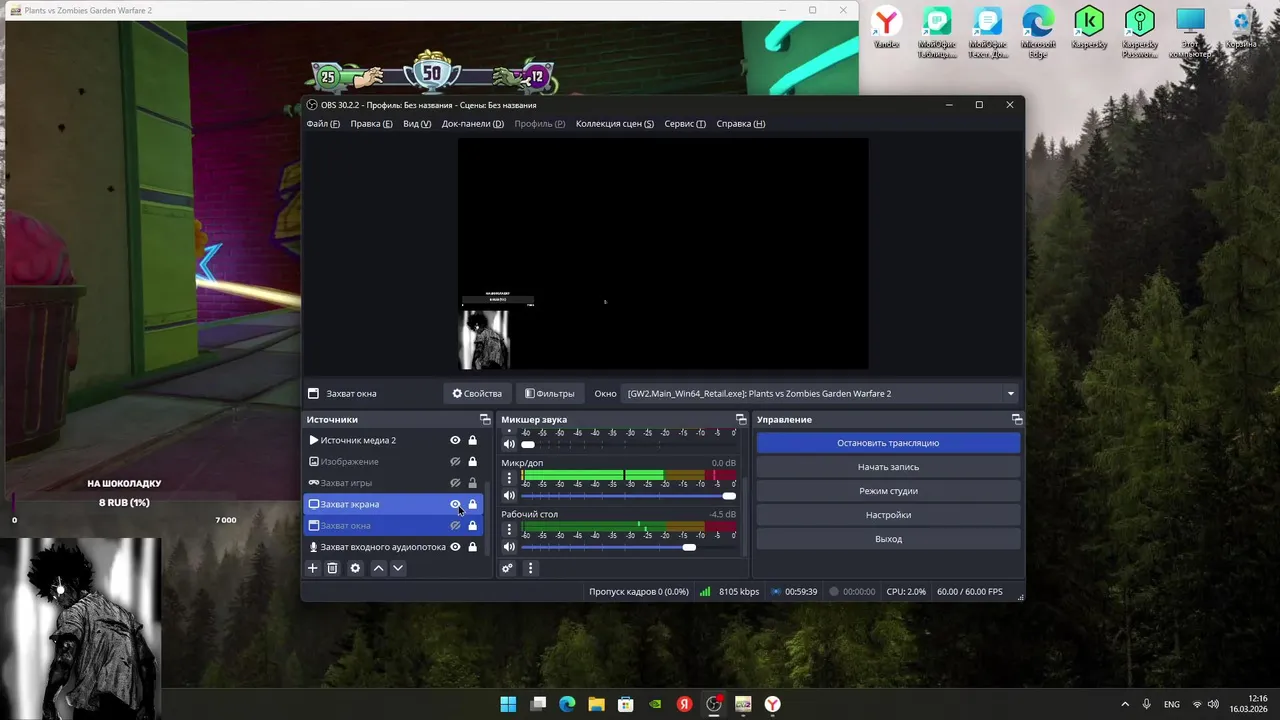This screenshot has width=1280, height=720.
Task: Hide the Захват экрана source
Action: point(455,504)
